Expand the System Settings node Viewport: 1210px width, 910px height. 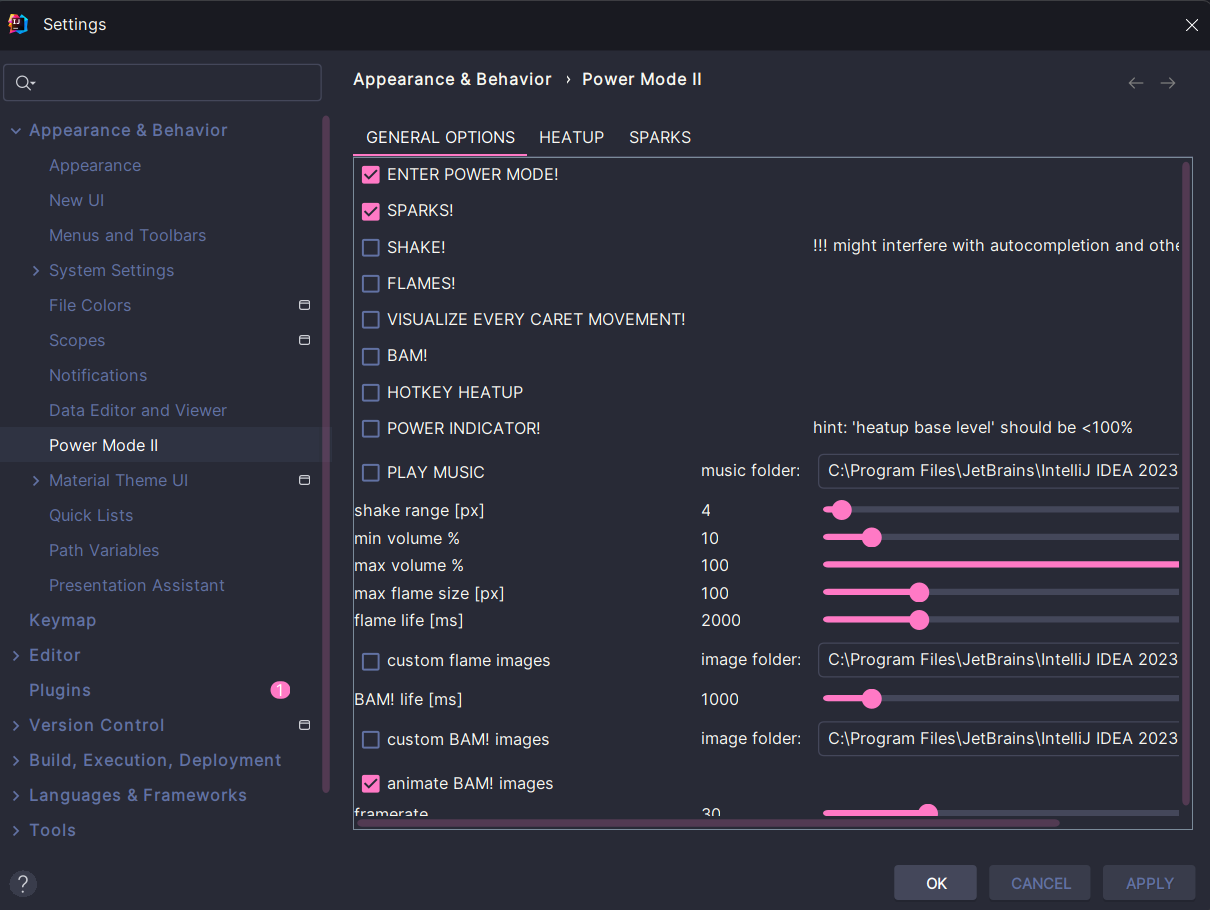[x=36, y=271]
